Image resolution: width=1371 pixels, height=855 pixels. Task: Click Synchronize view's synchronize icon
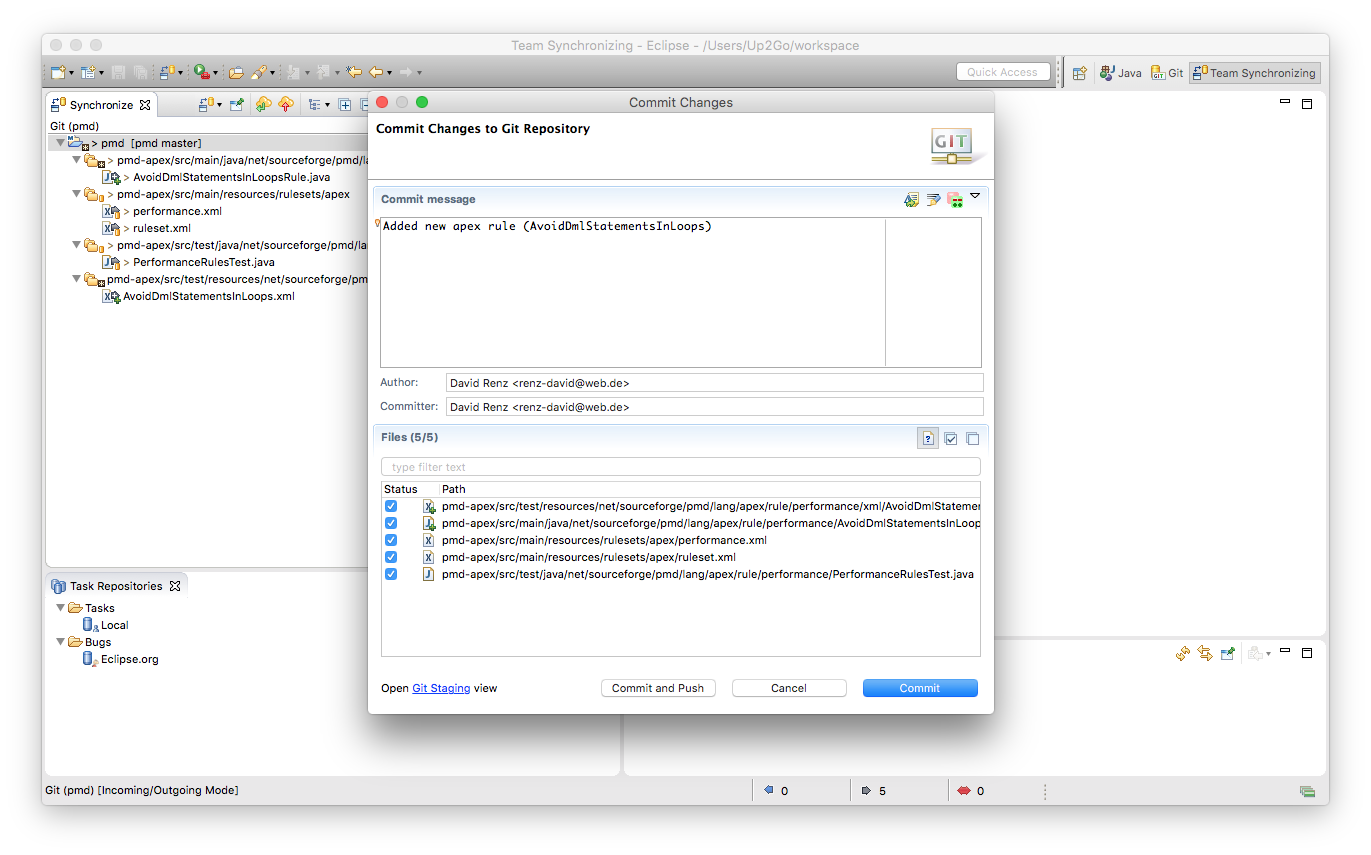[x=205, y=104]
